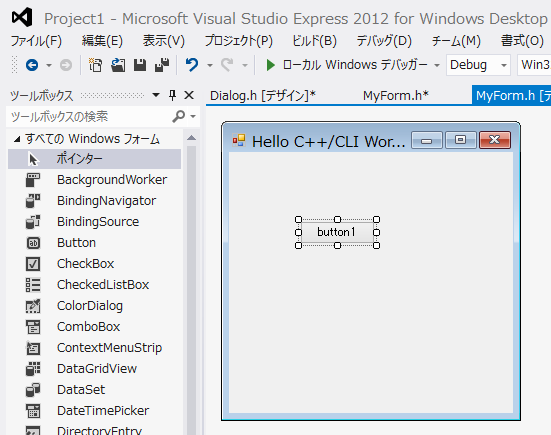Select the DataSet icon
Image resolution: width=551 pixels, height=435 pixels.
[x=33, y=390]
